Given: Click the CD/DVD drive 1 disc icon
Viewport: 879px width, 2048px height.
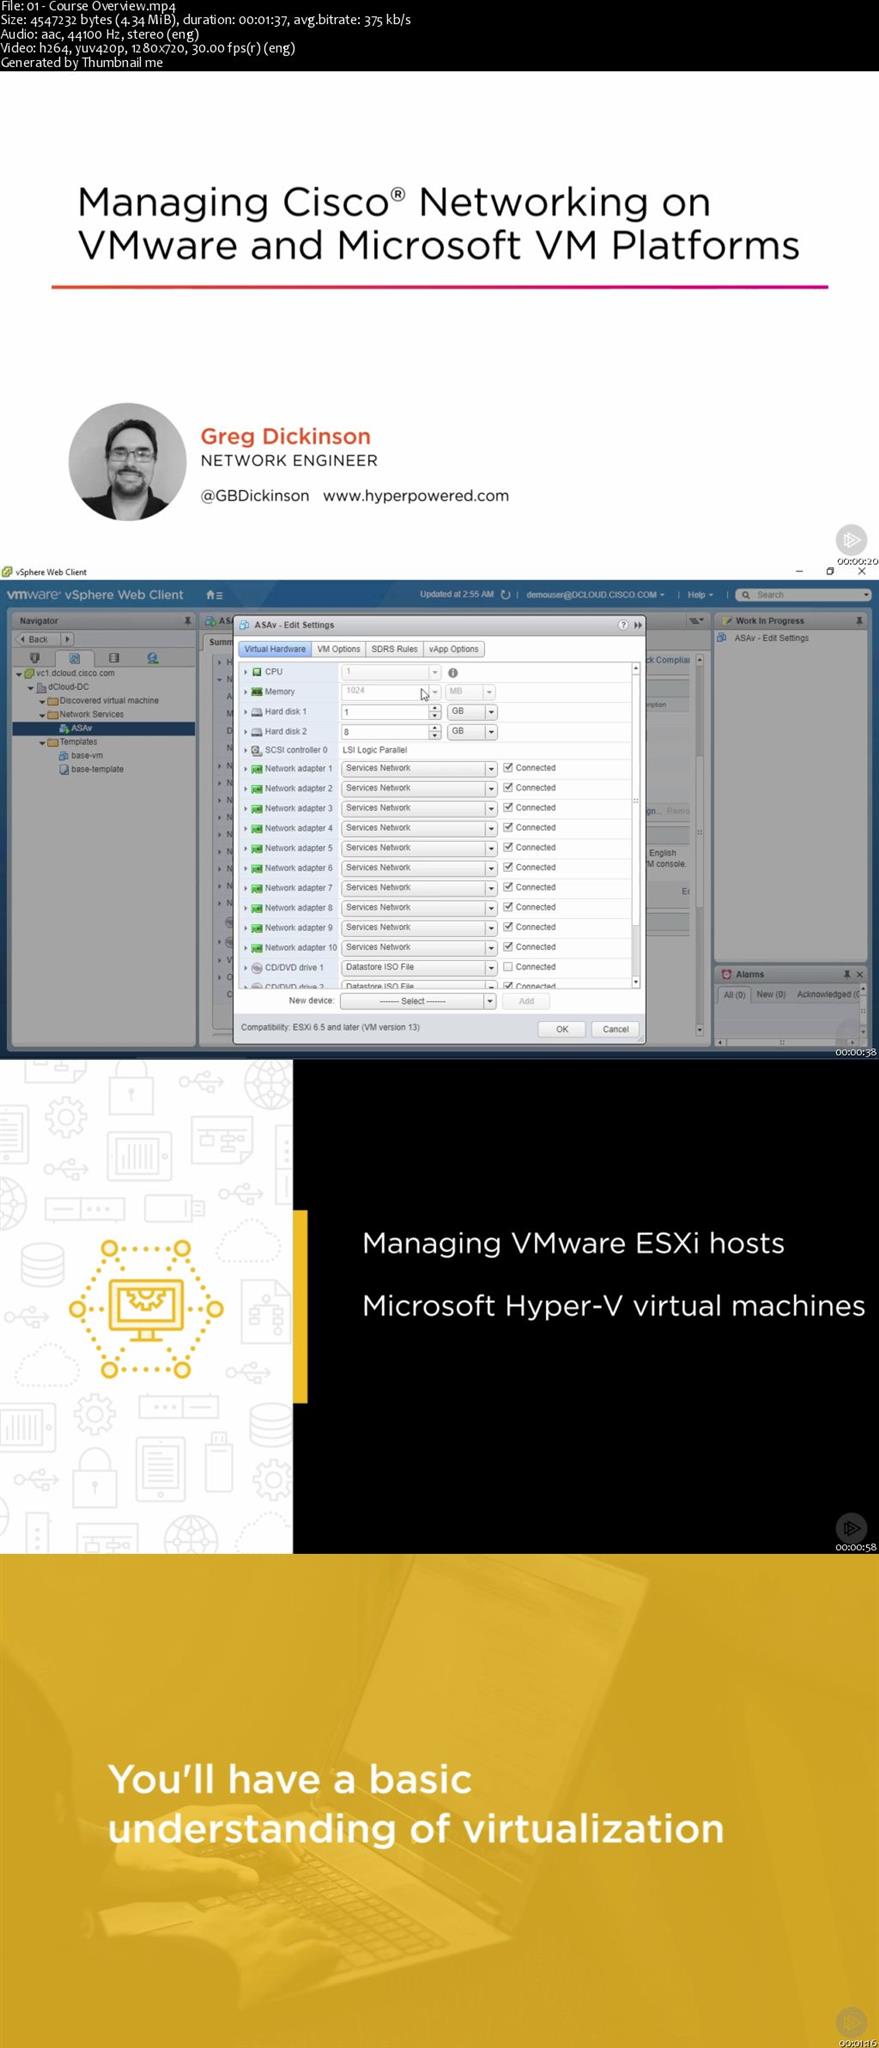Looking at the screenshot, I should pos(257,968).
